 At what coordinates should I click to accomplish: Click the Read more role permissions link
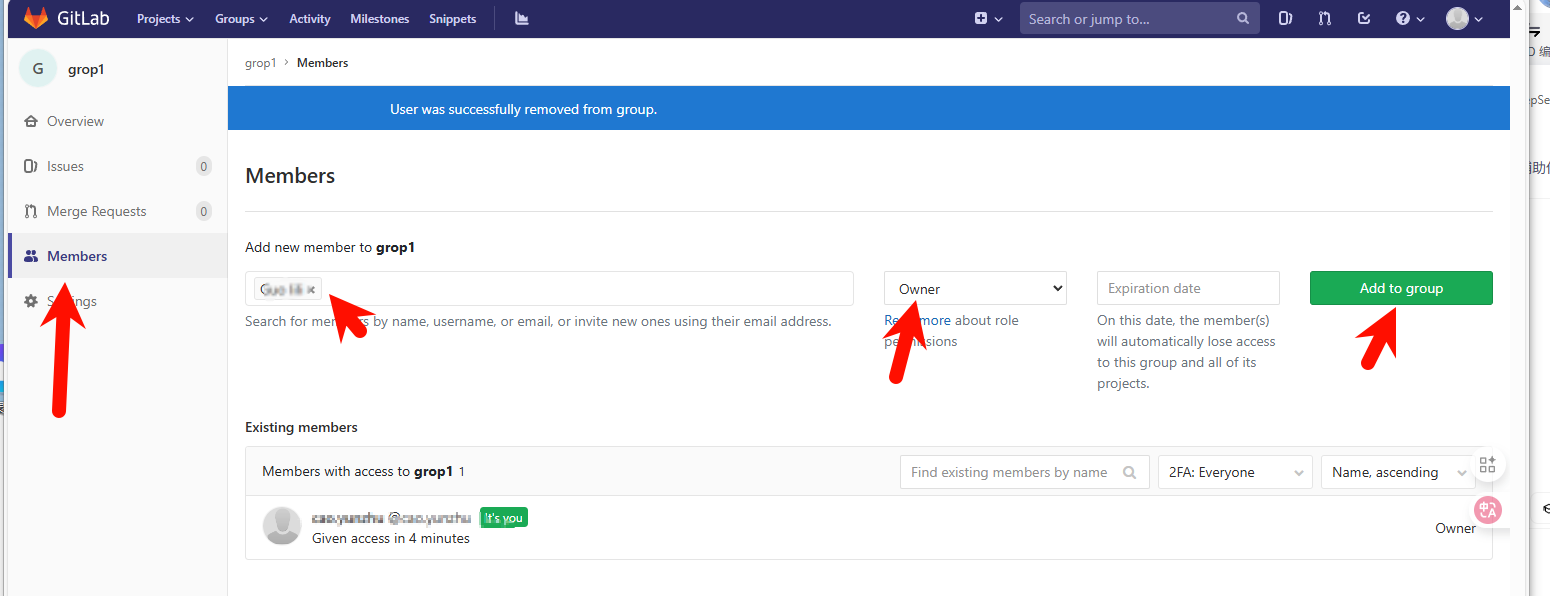[x=917, y=320]
